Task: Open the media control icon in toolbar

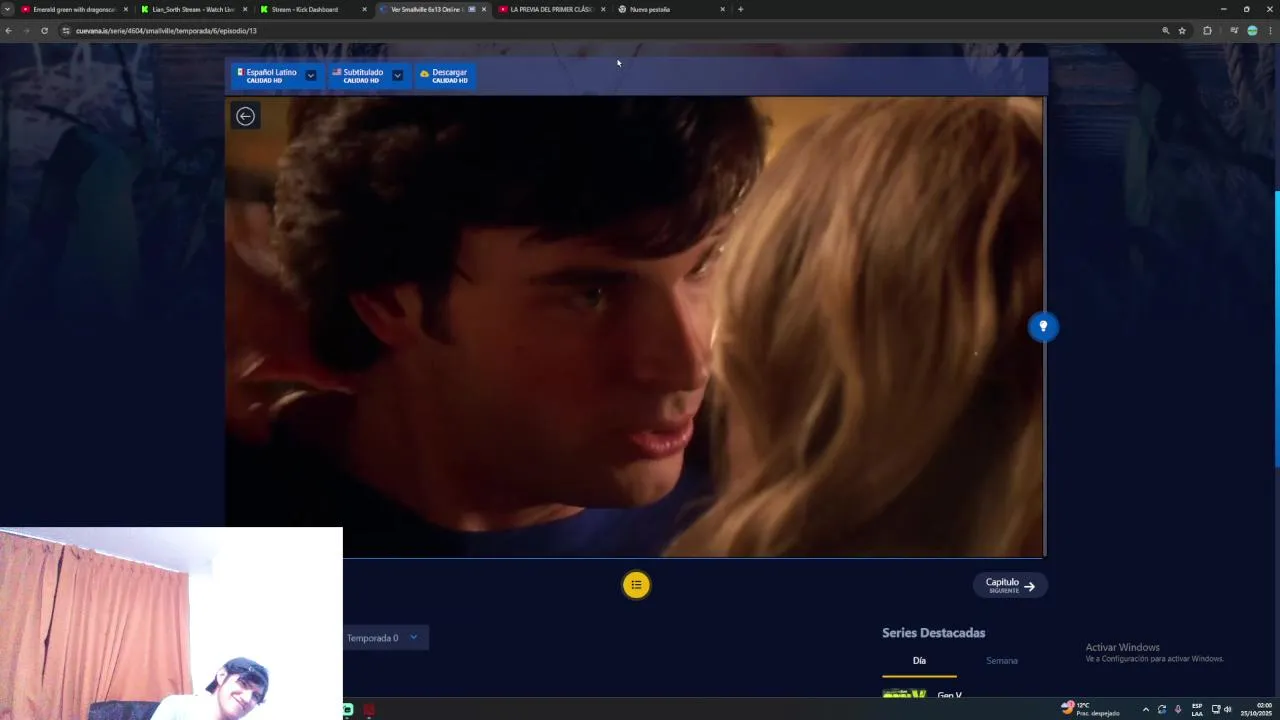Action: (x=1234, y=31)
